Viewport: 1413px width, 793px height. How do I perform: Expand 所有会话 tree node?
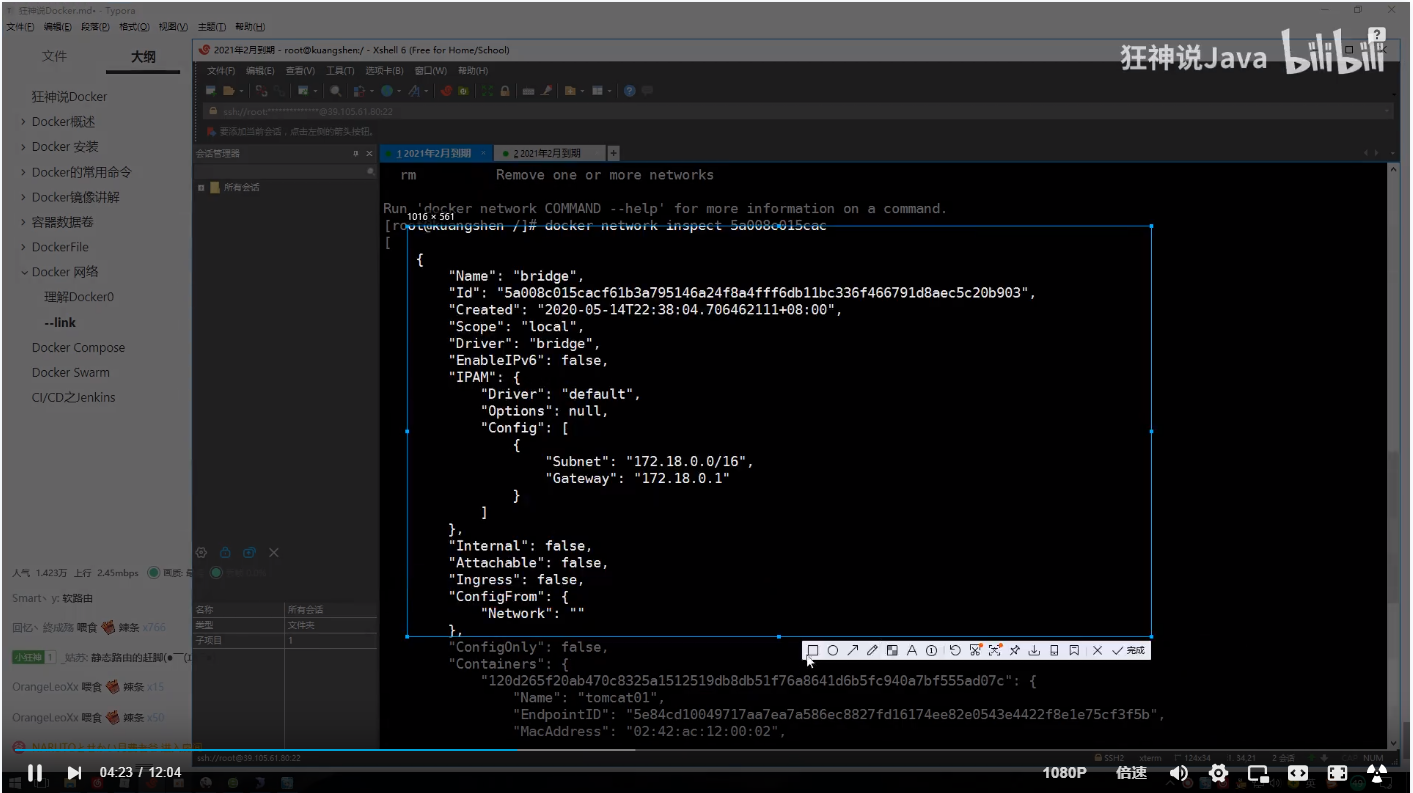click(201, 187)
